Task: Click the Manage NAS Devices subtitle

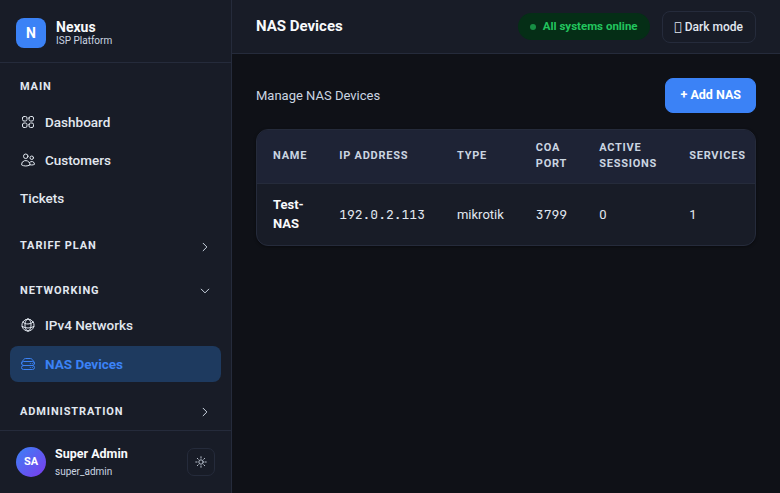Action: click(318, 96)
